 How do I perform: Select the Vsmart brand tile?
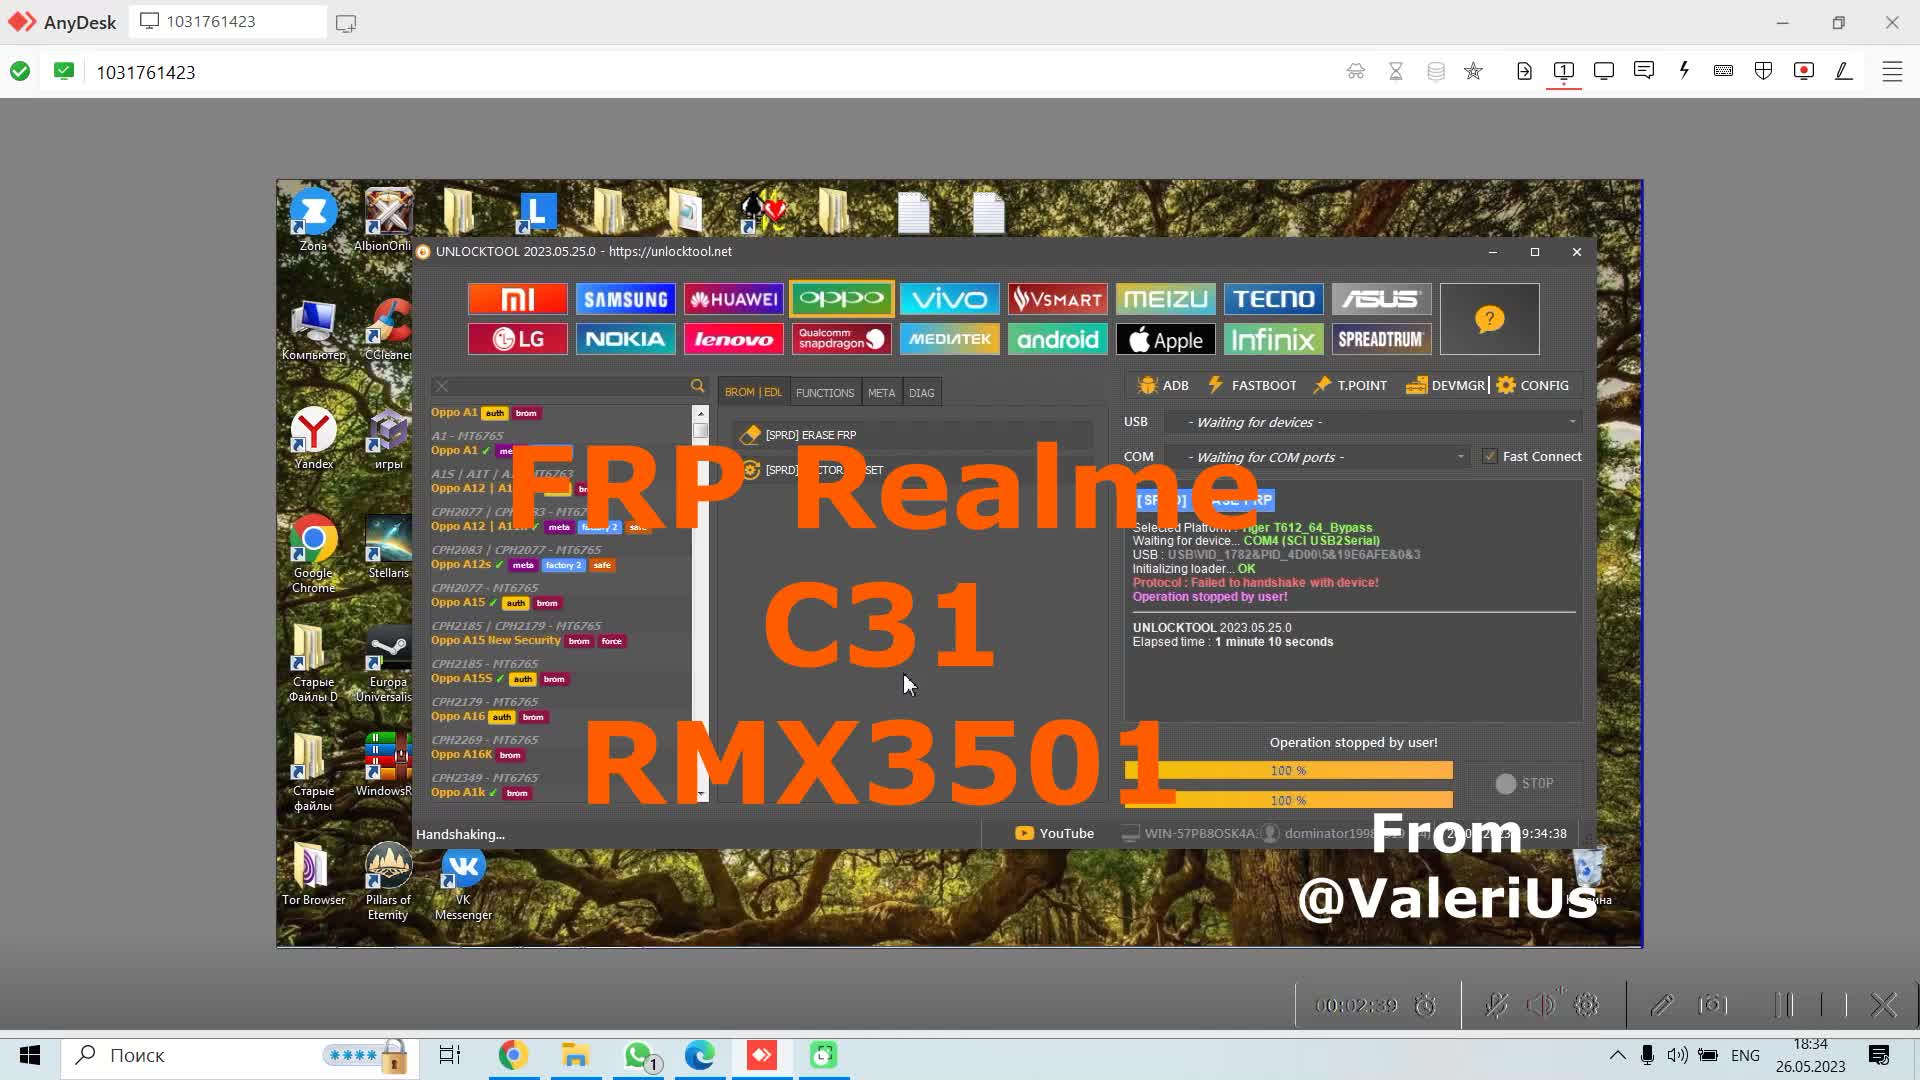1057,299
